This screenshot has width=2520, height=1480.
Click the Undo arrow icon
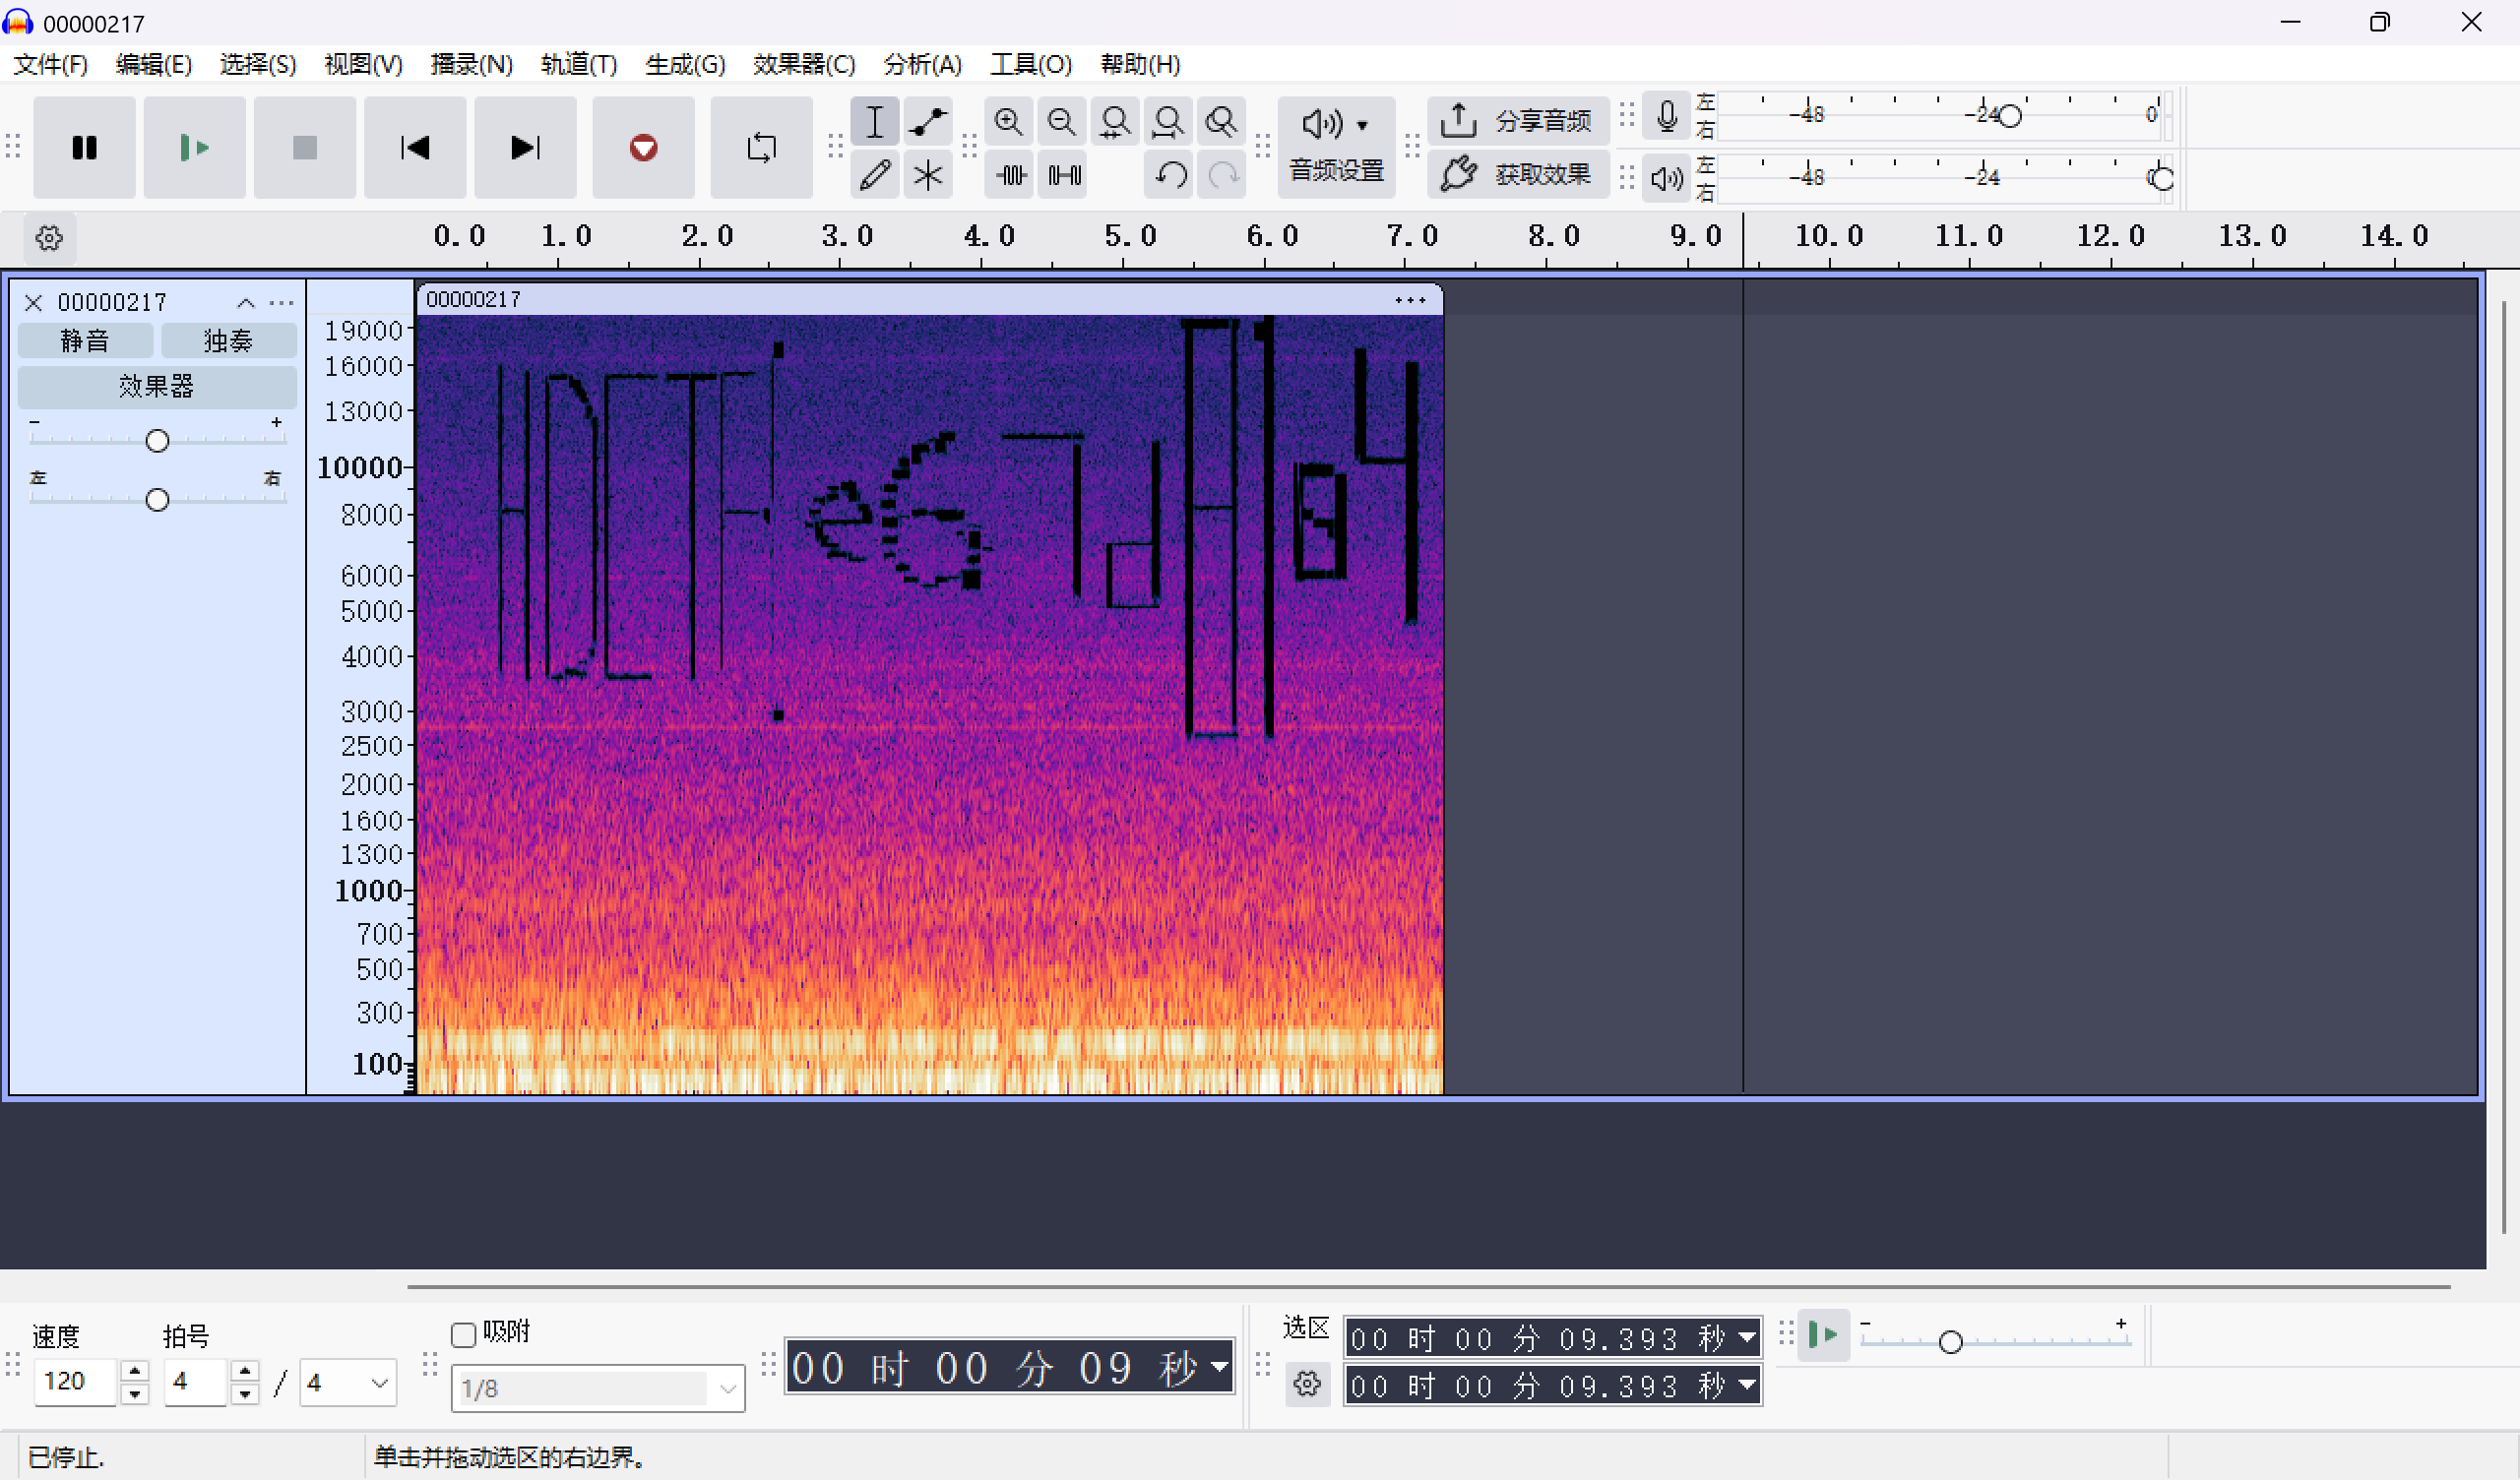coord(1170,175)
